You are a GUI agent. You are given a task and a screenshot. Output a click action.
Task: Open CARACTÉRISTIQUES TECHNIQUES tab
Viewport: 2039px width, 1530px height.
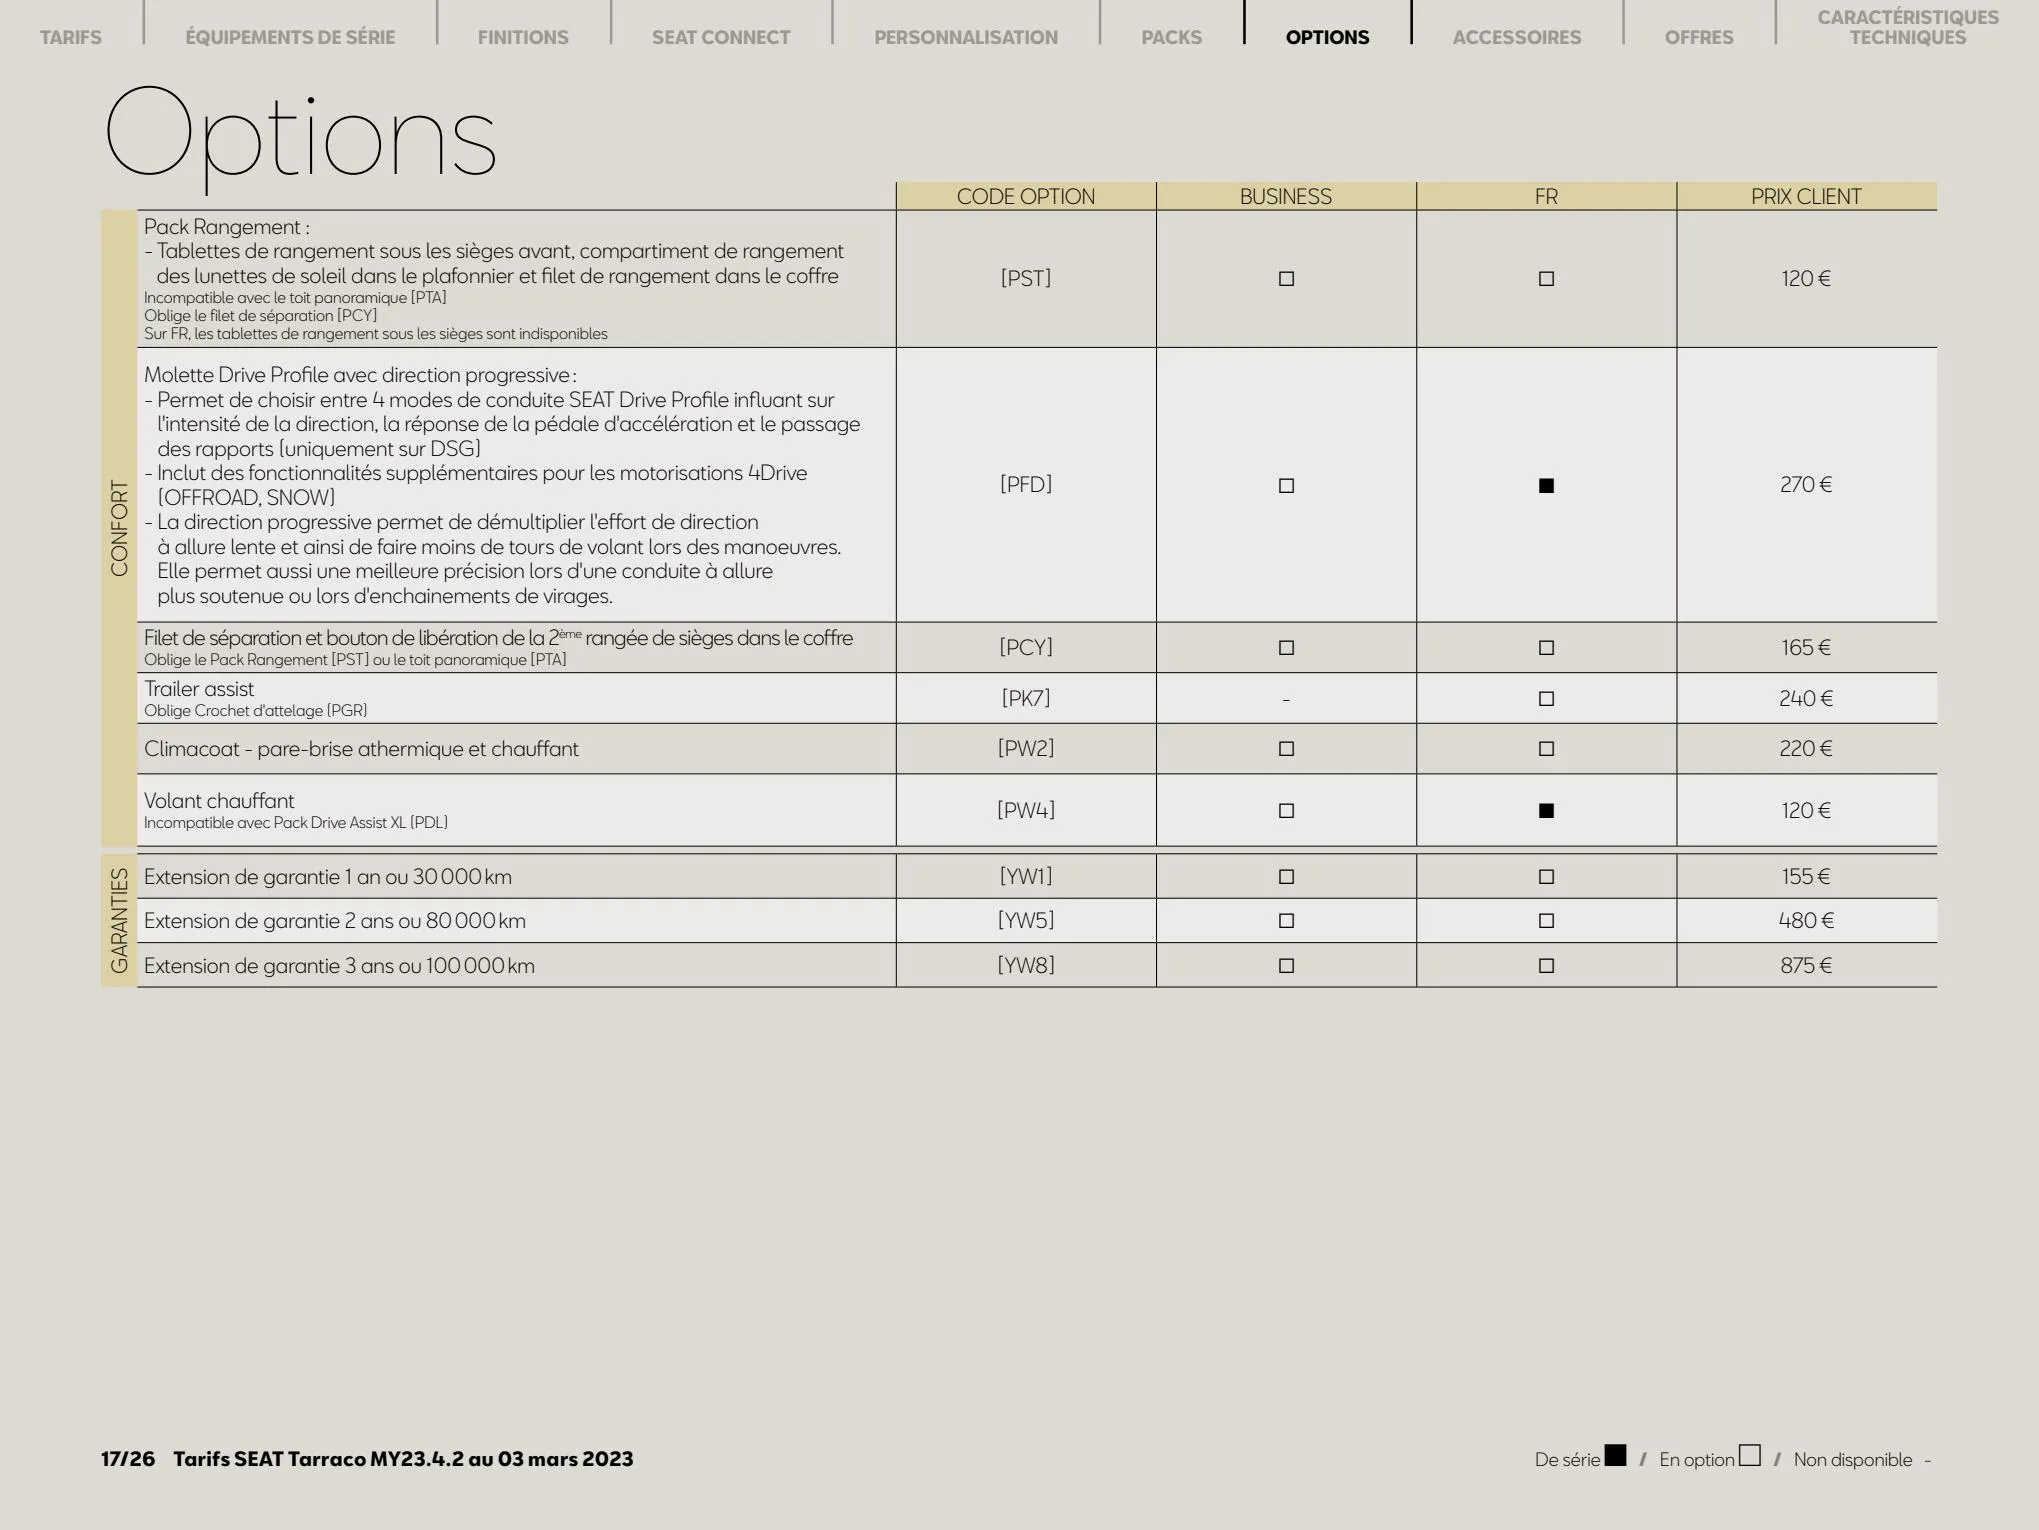(x=1908, y=27)
